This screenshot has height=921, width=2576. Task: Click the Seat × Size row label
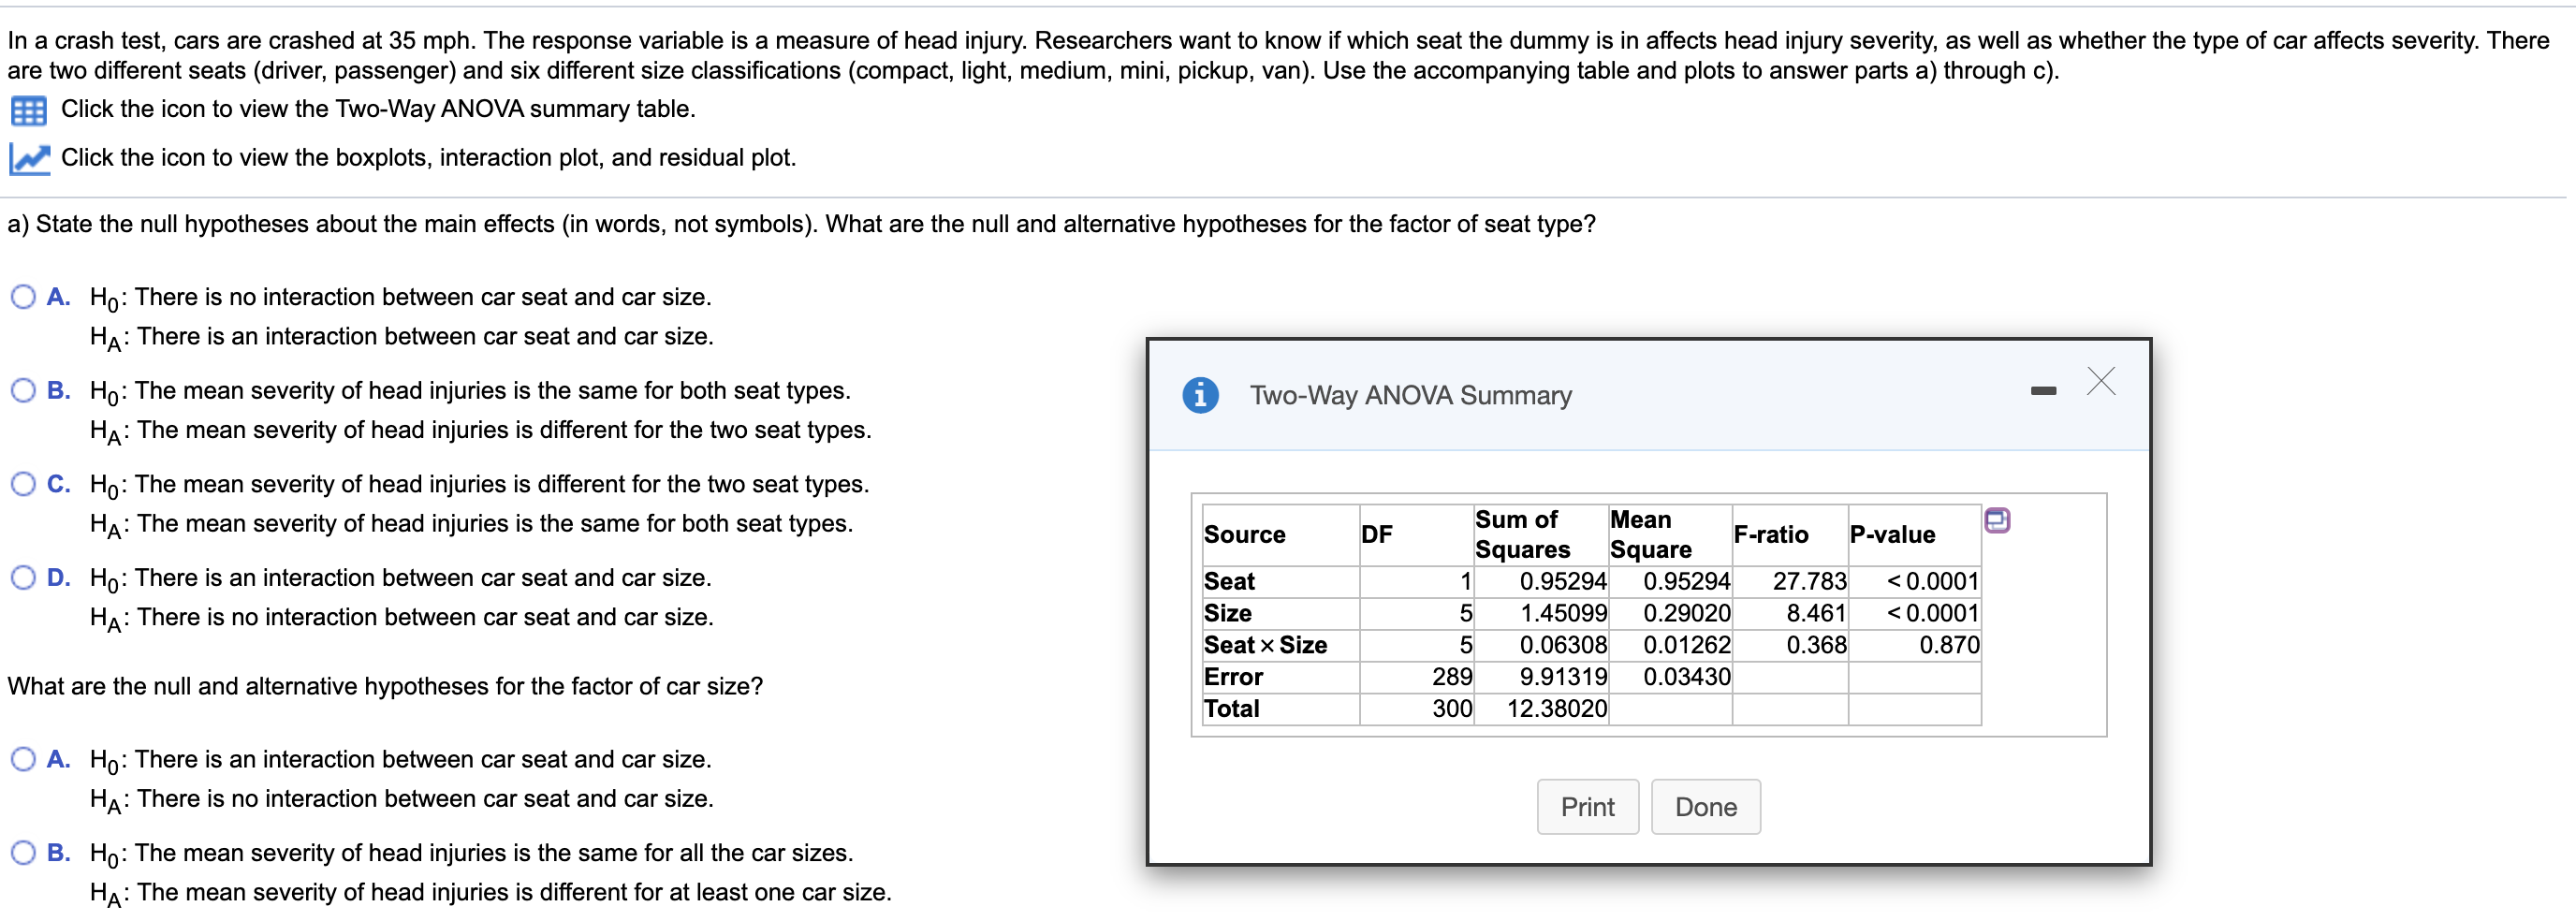point(1265,646)
